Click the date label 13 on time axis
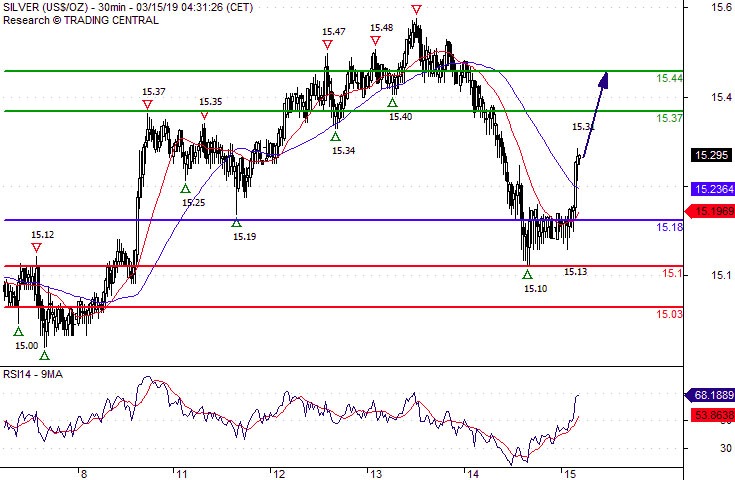 373,474
